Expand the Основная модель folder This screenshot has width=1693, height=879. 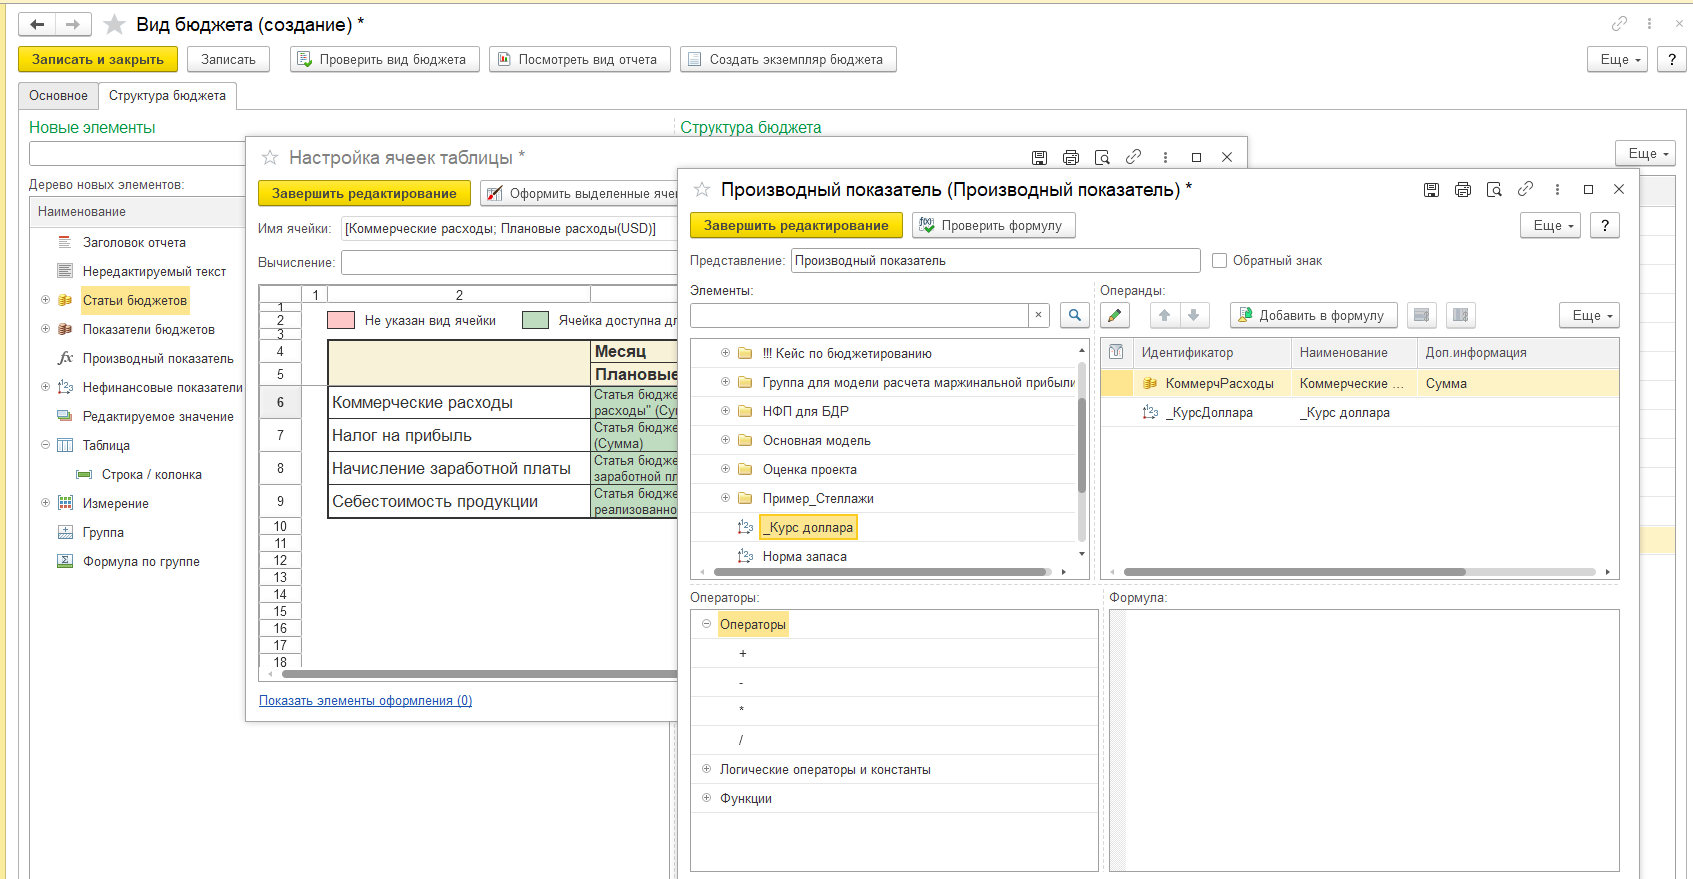tap(725, 440)
